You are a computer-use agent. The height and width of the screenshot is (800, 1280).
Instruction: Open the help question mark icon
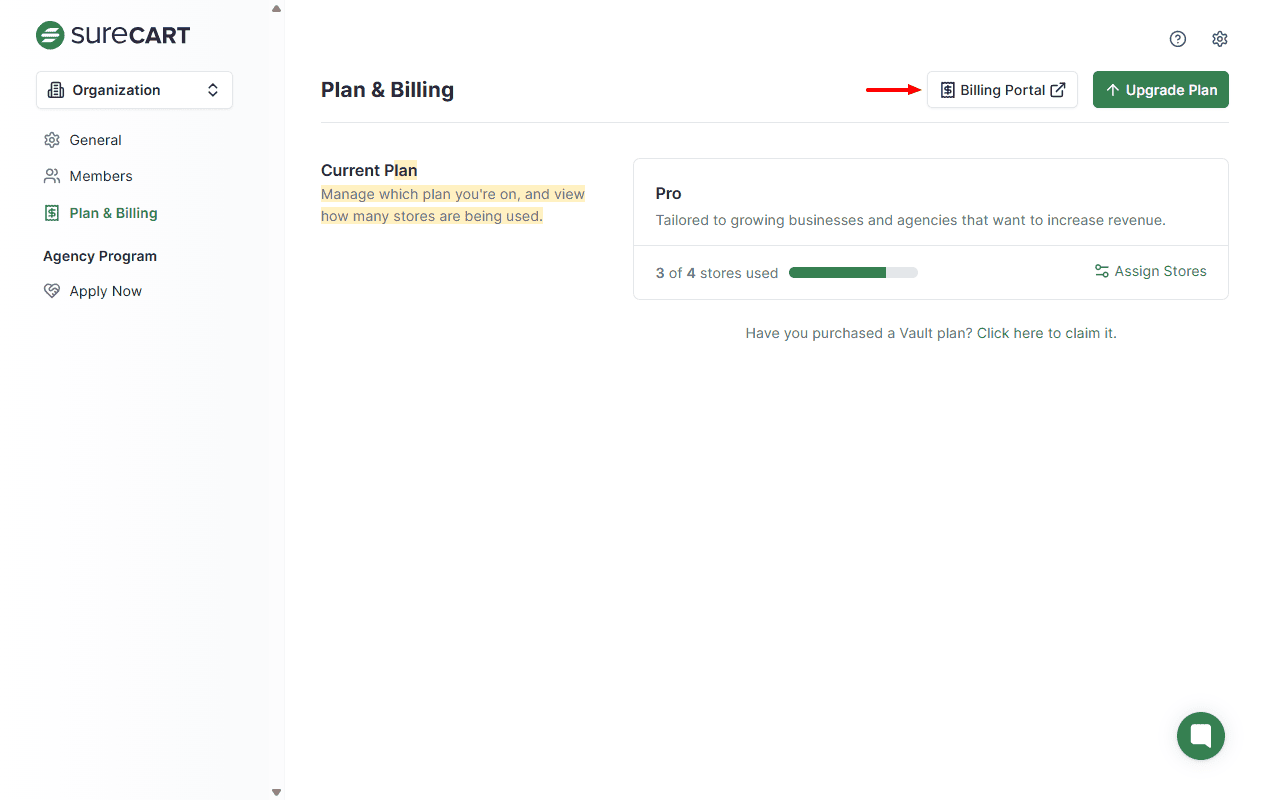[x=1178, y=39]
